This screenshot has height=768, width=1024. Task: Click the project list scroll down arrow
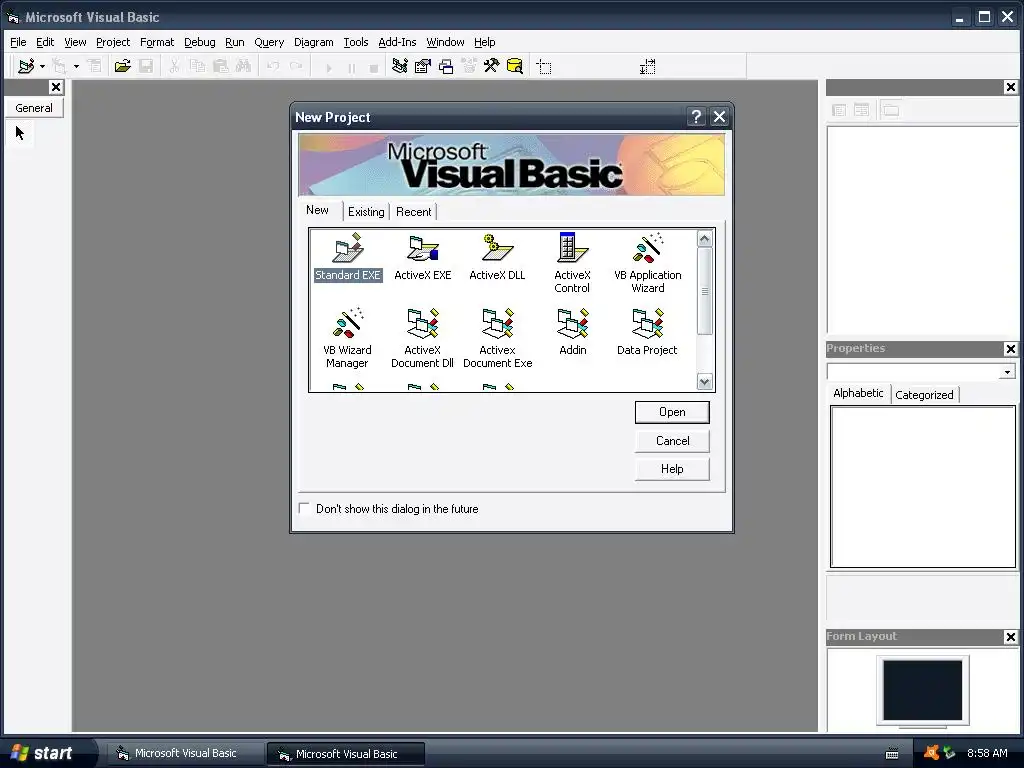(704, 381)
